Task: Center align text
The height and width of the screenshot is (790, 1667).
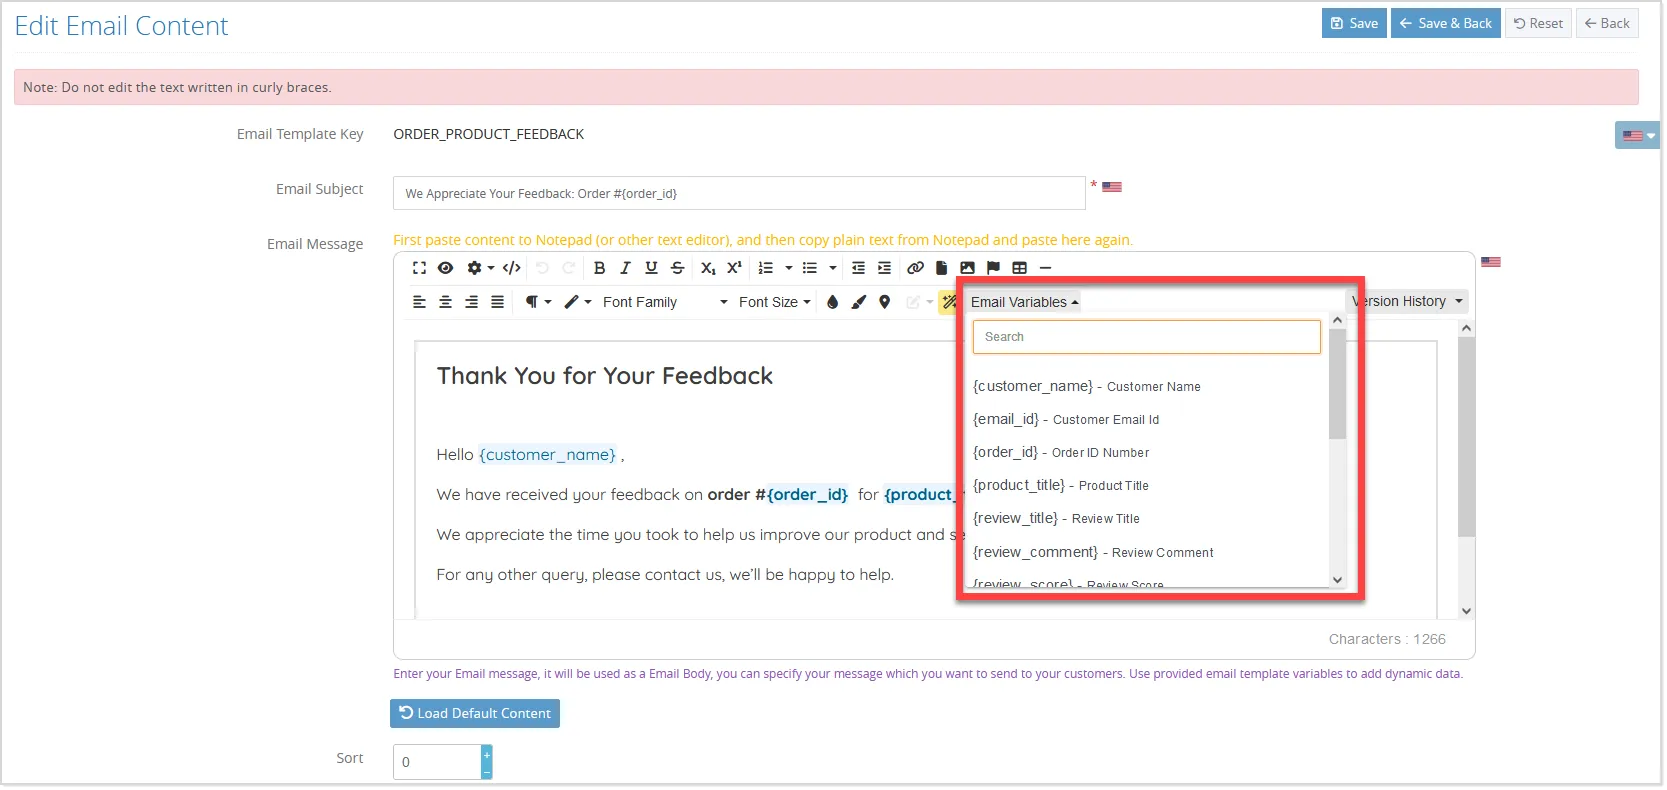Action: [445, 302]
